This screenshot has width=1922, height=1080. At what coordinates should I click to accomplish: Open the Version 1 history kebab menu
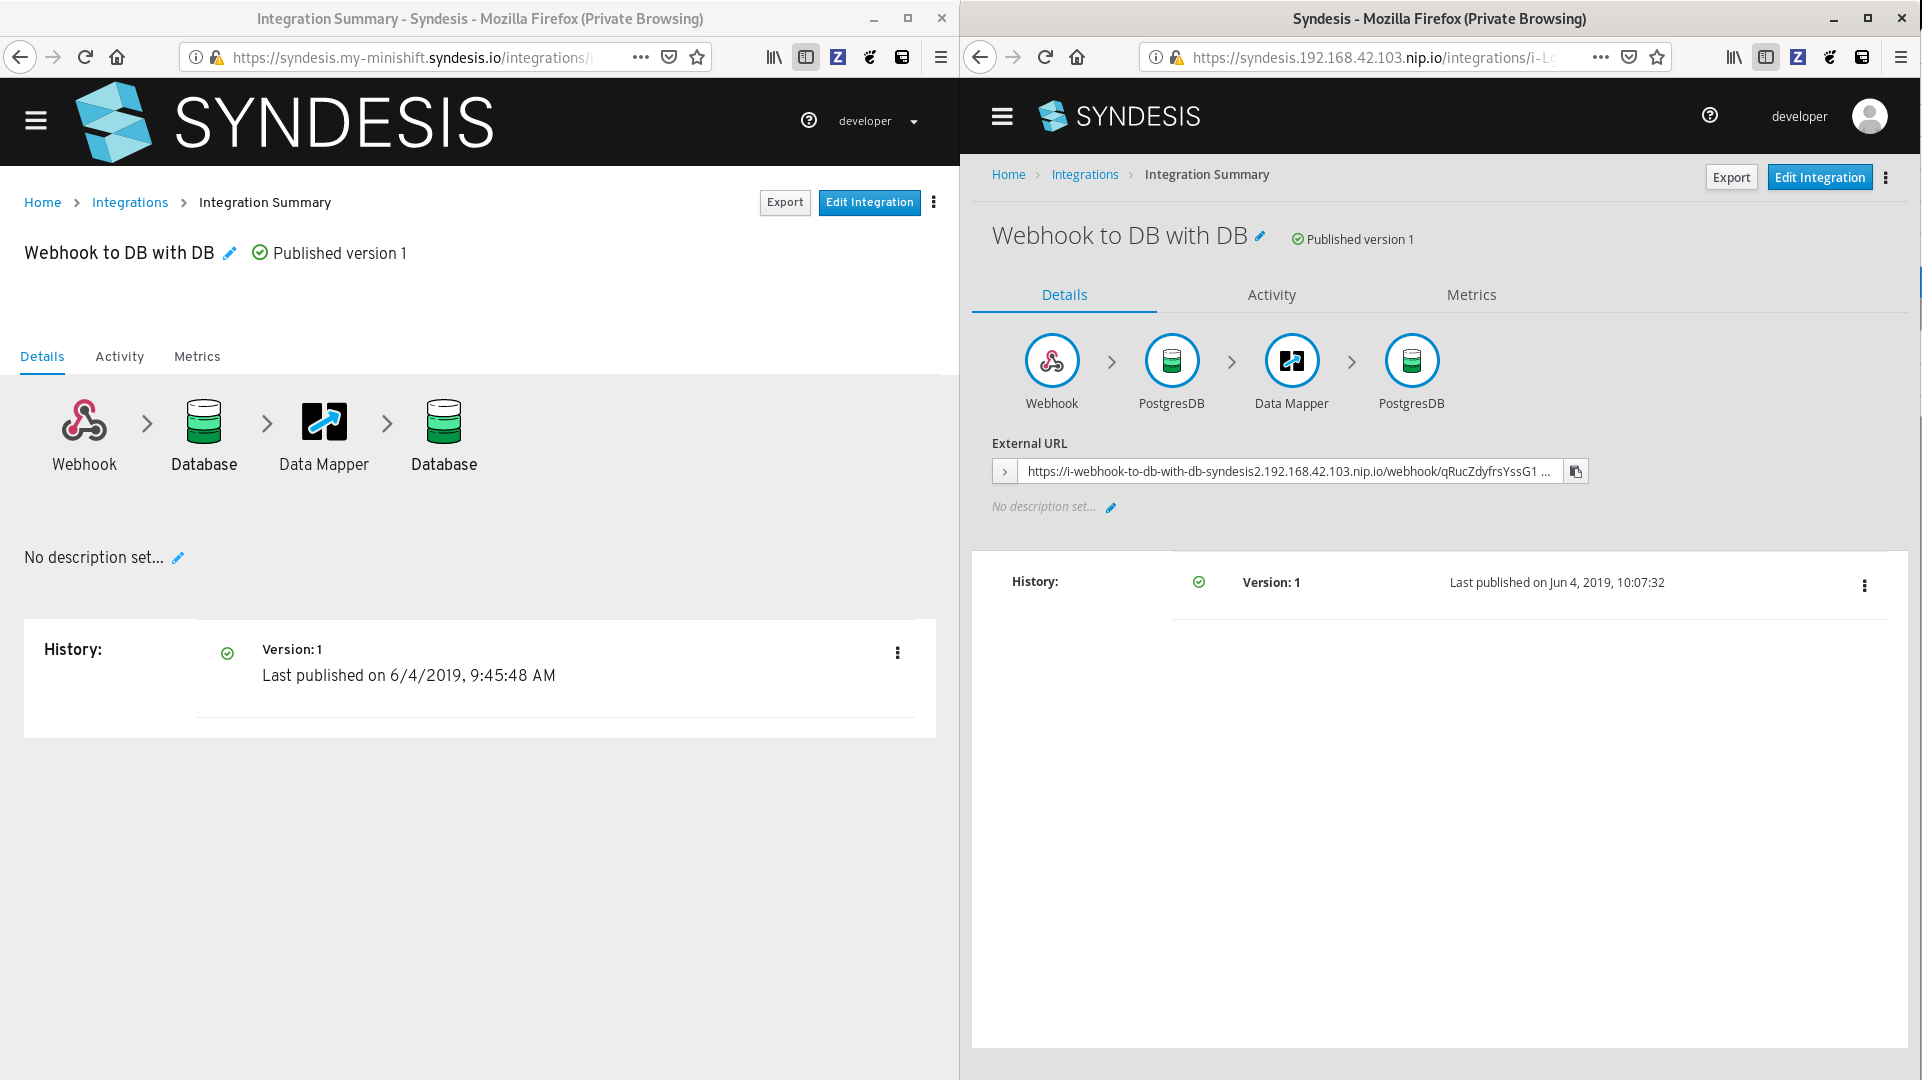pyautogui.click(x=1864, y=586)
